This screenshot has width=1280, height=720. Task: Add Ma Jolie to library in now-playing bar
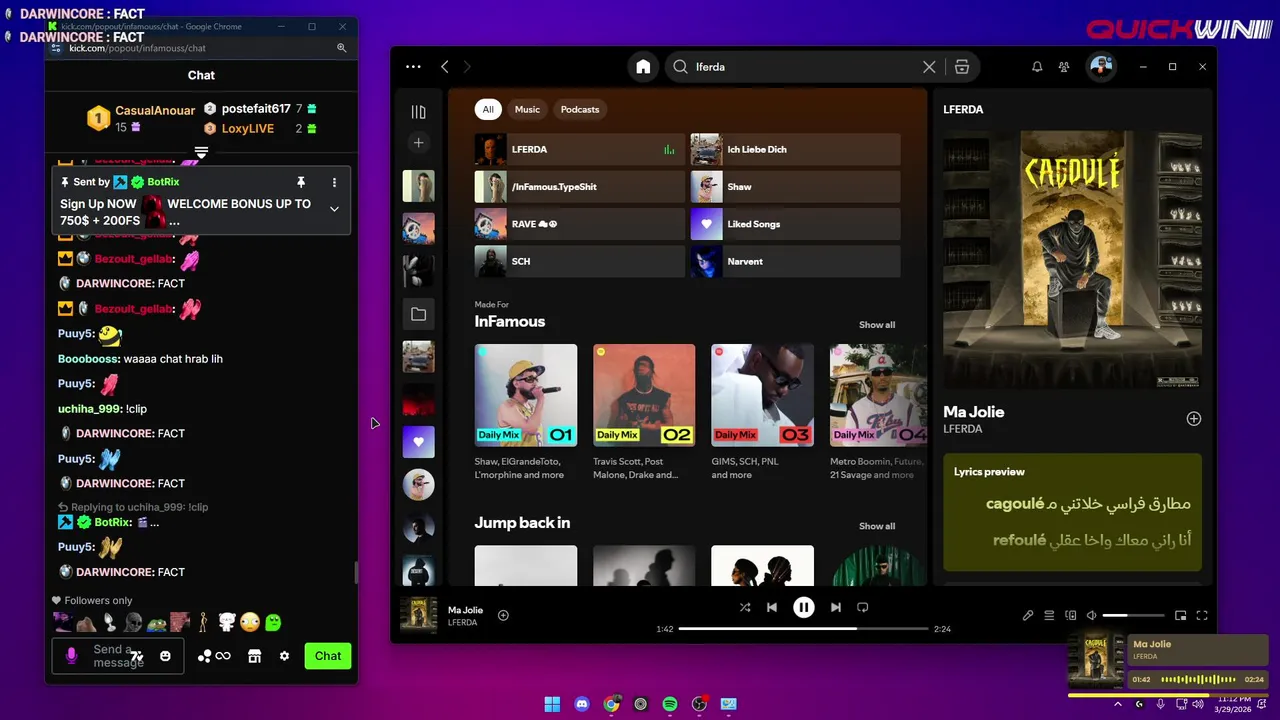503,615
